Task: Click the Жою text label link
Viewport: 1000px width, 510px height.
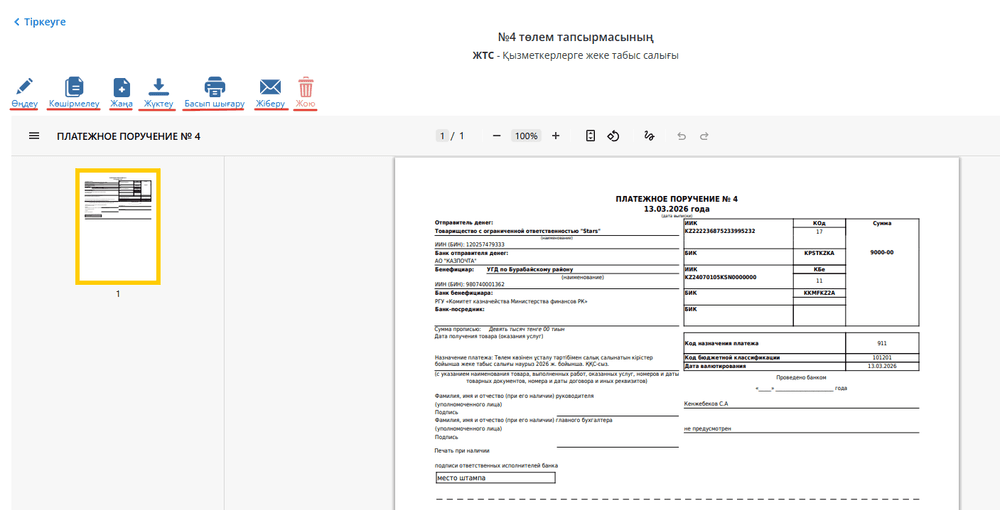Action: pyautogui.click(x=306, y=104)
